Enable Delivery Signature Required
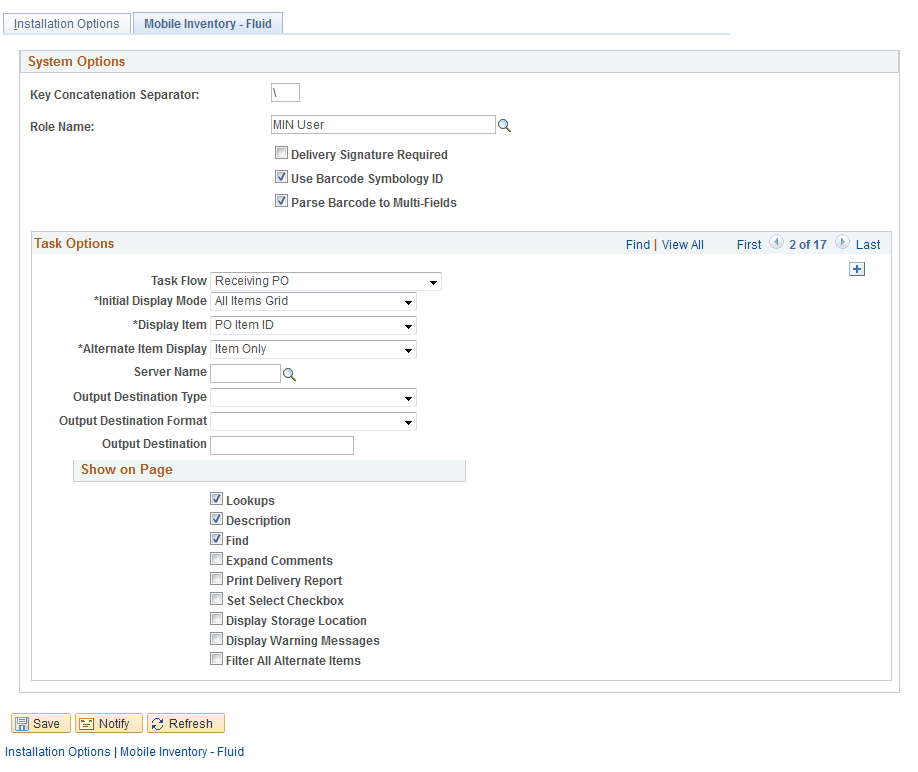 [x=281, y=153]
